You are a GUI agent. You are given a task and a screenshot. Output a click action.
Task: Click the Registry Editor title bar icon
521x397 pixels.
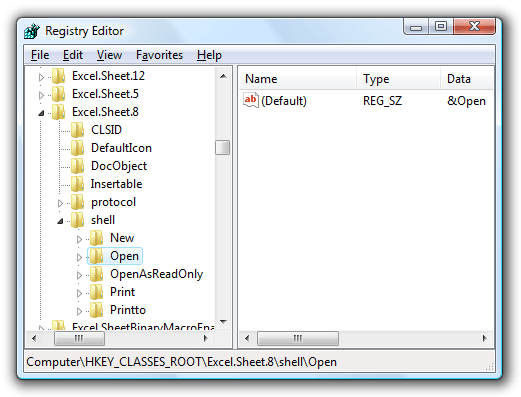(x=32, y=31)
